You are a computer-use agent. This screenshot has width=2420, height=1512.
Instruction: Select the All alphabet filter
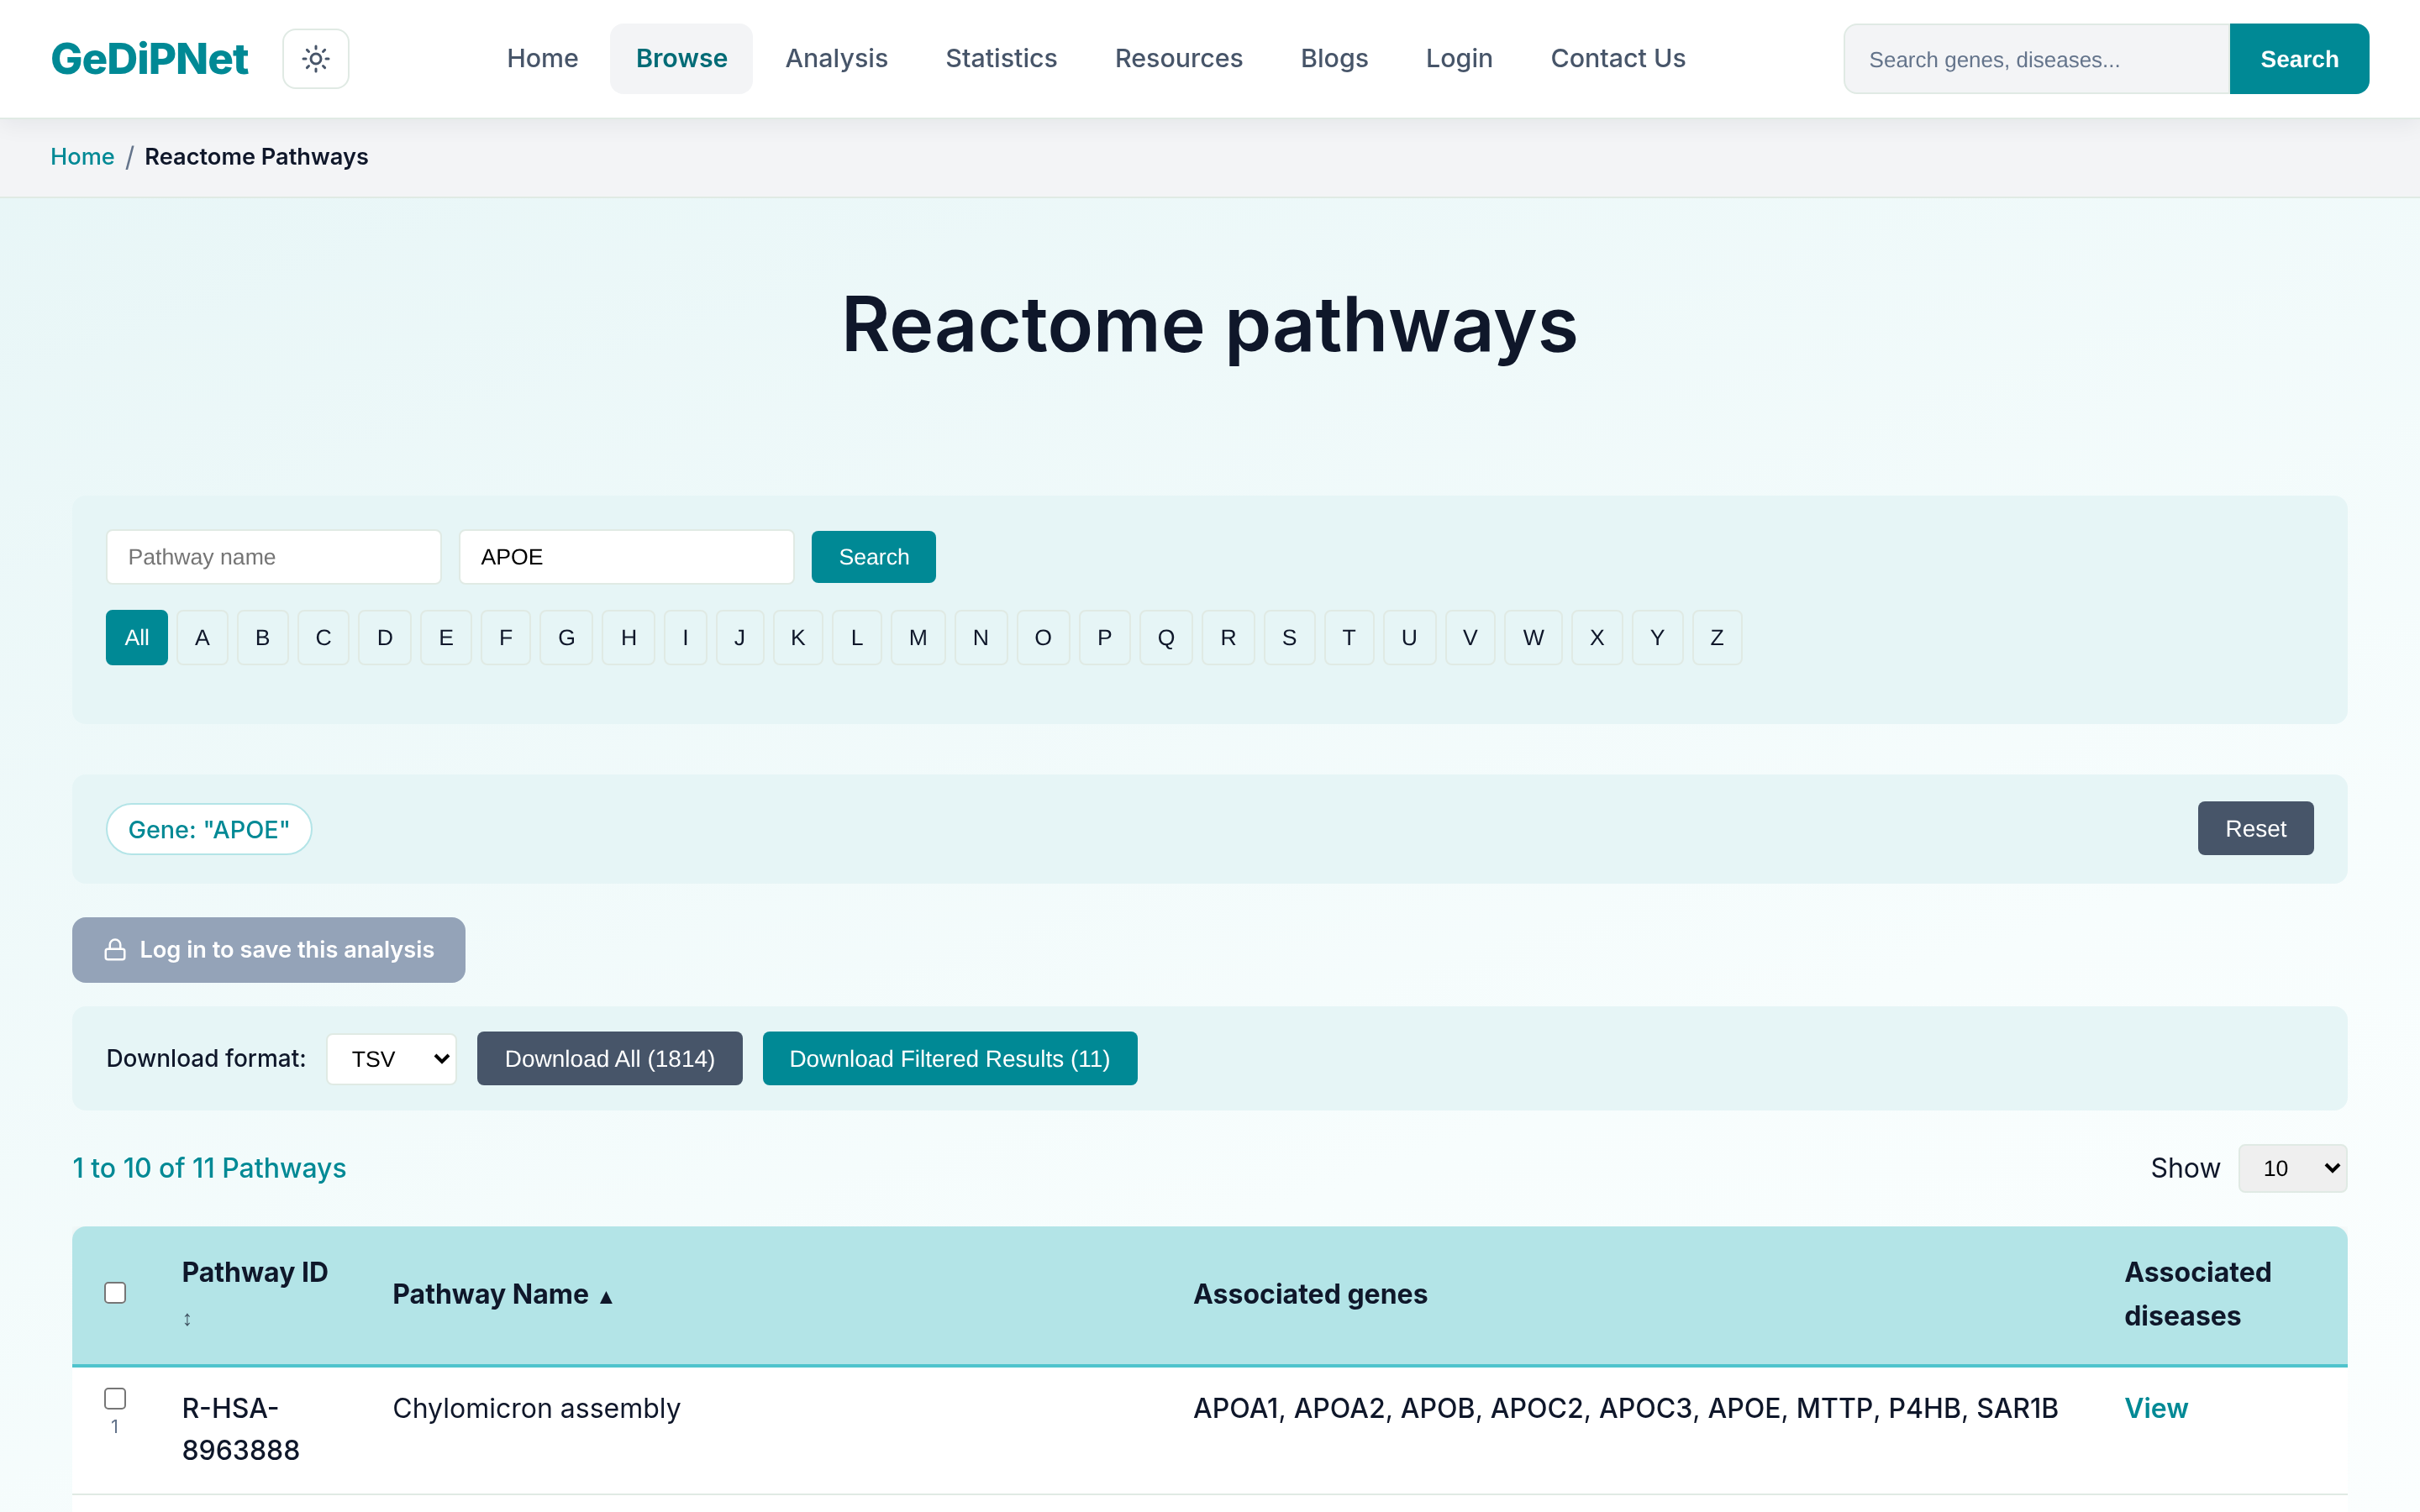[x=137, y=638]
